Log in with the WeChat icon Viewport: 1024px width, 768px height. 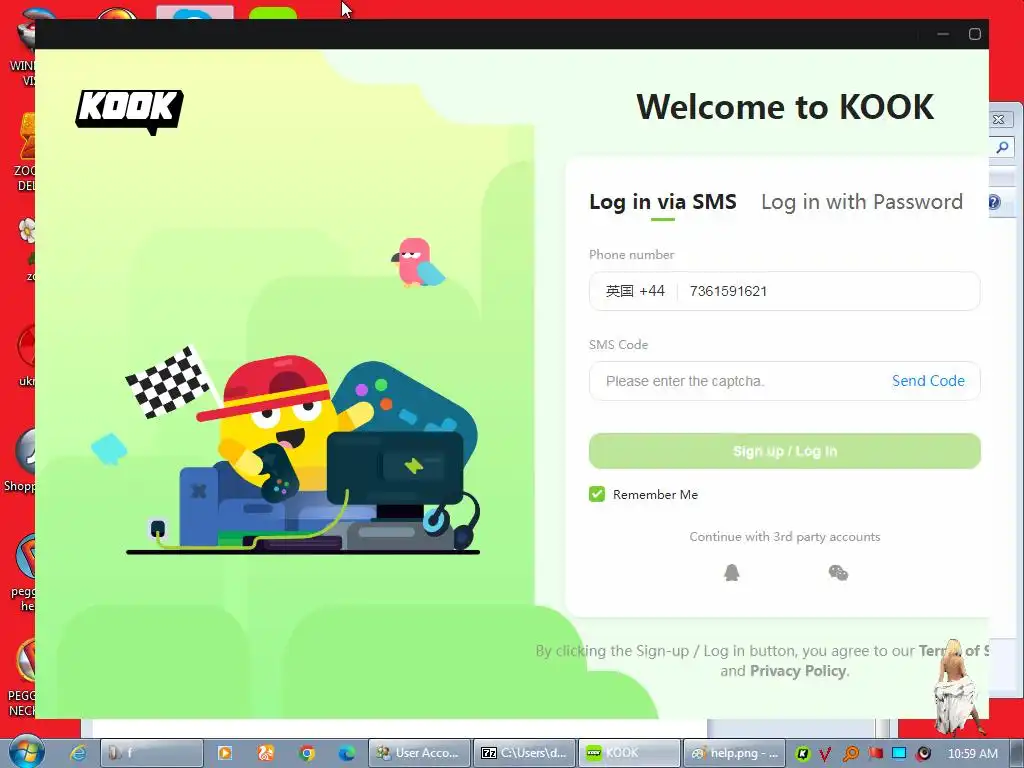[x=838, y=573]
